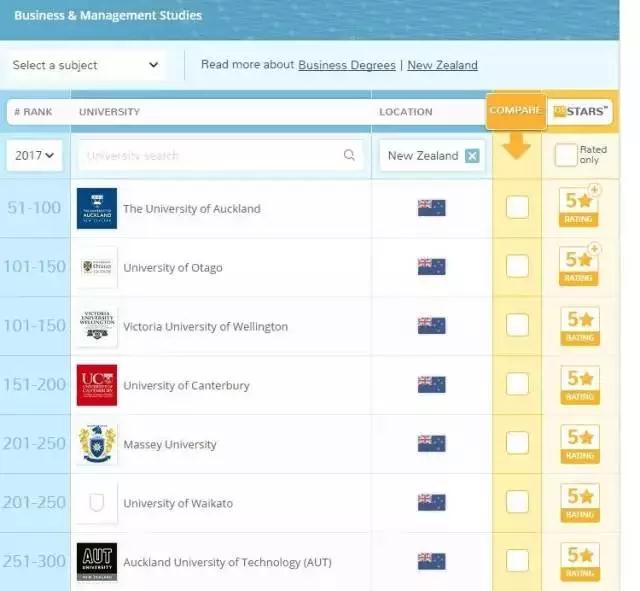
Task: Tick compare checkbox for Victoria University of Wellington
Action: [x=517, y=325]
